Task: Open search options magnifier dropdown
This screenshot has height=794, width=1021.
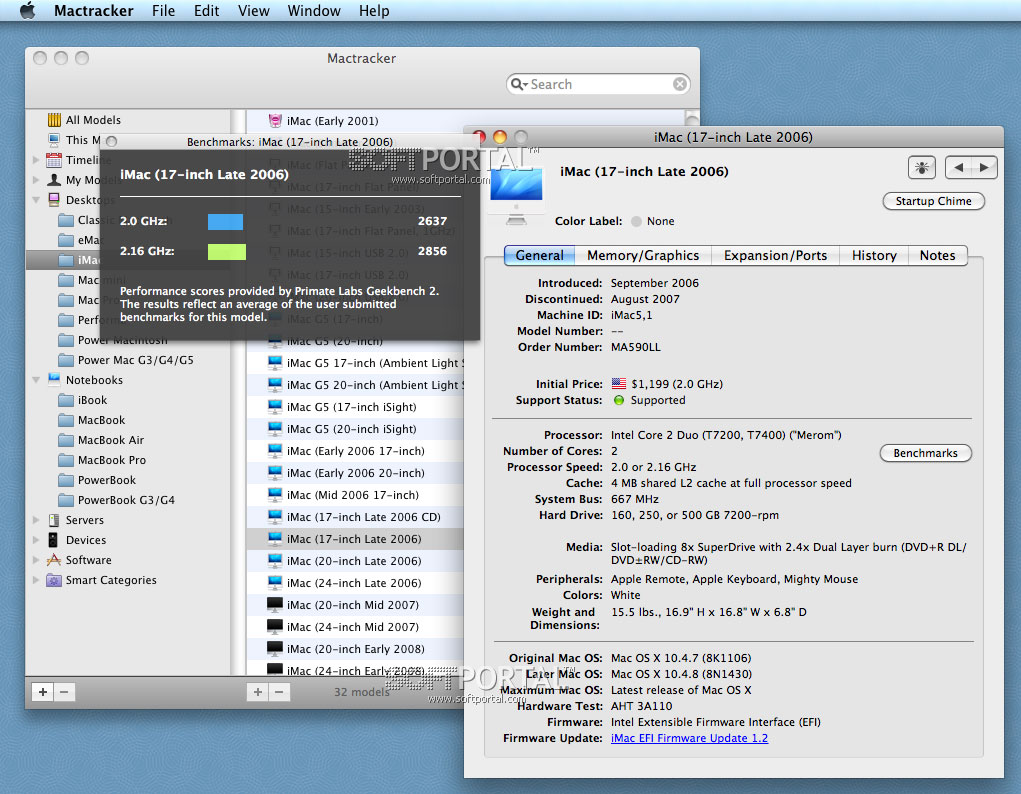Action: (518, 84)
